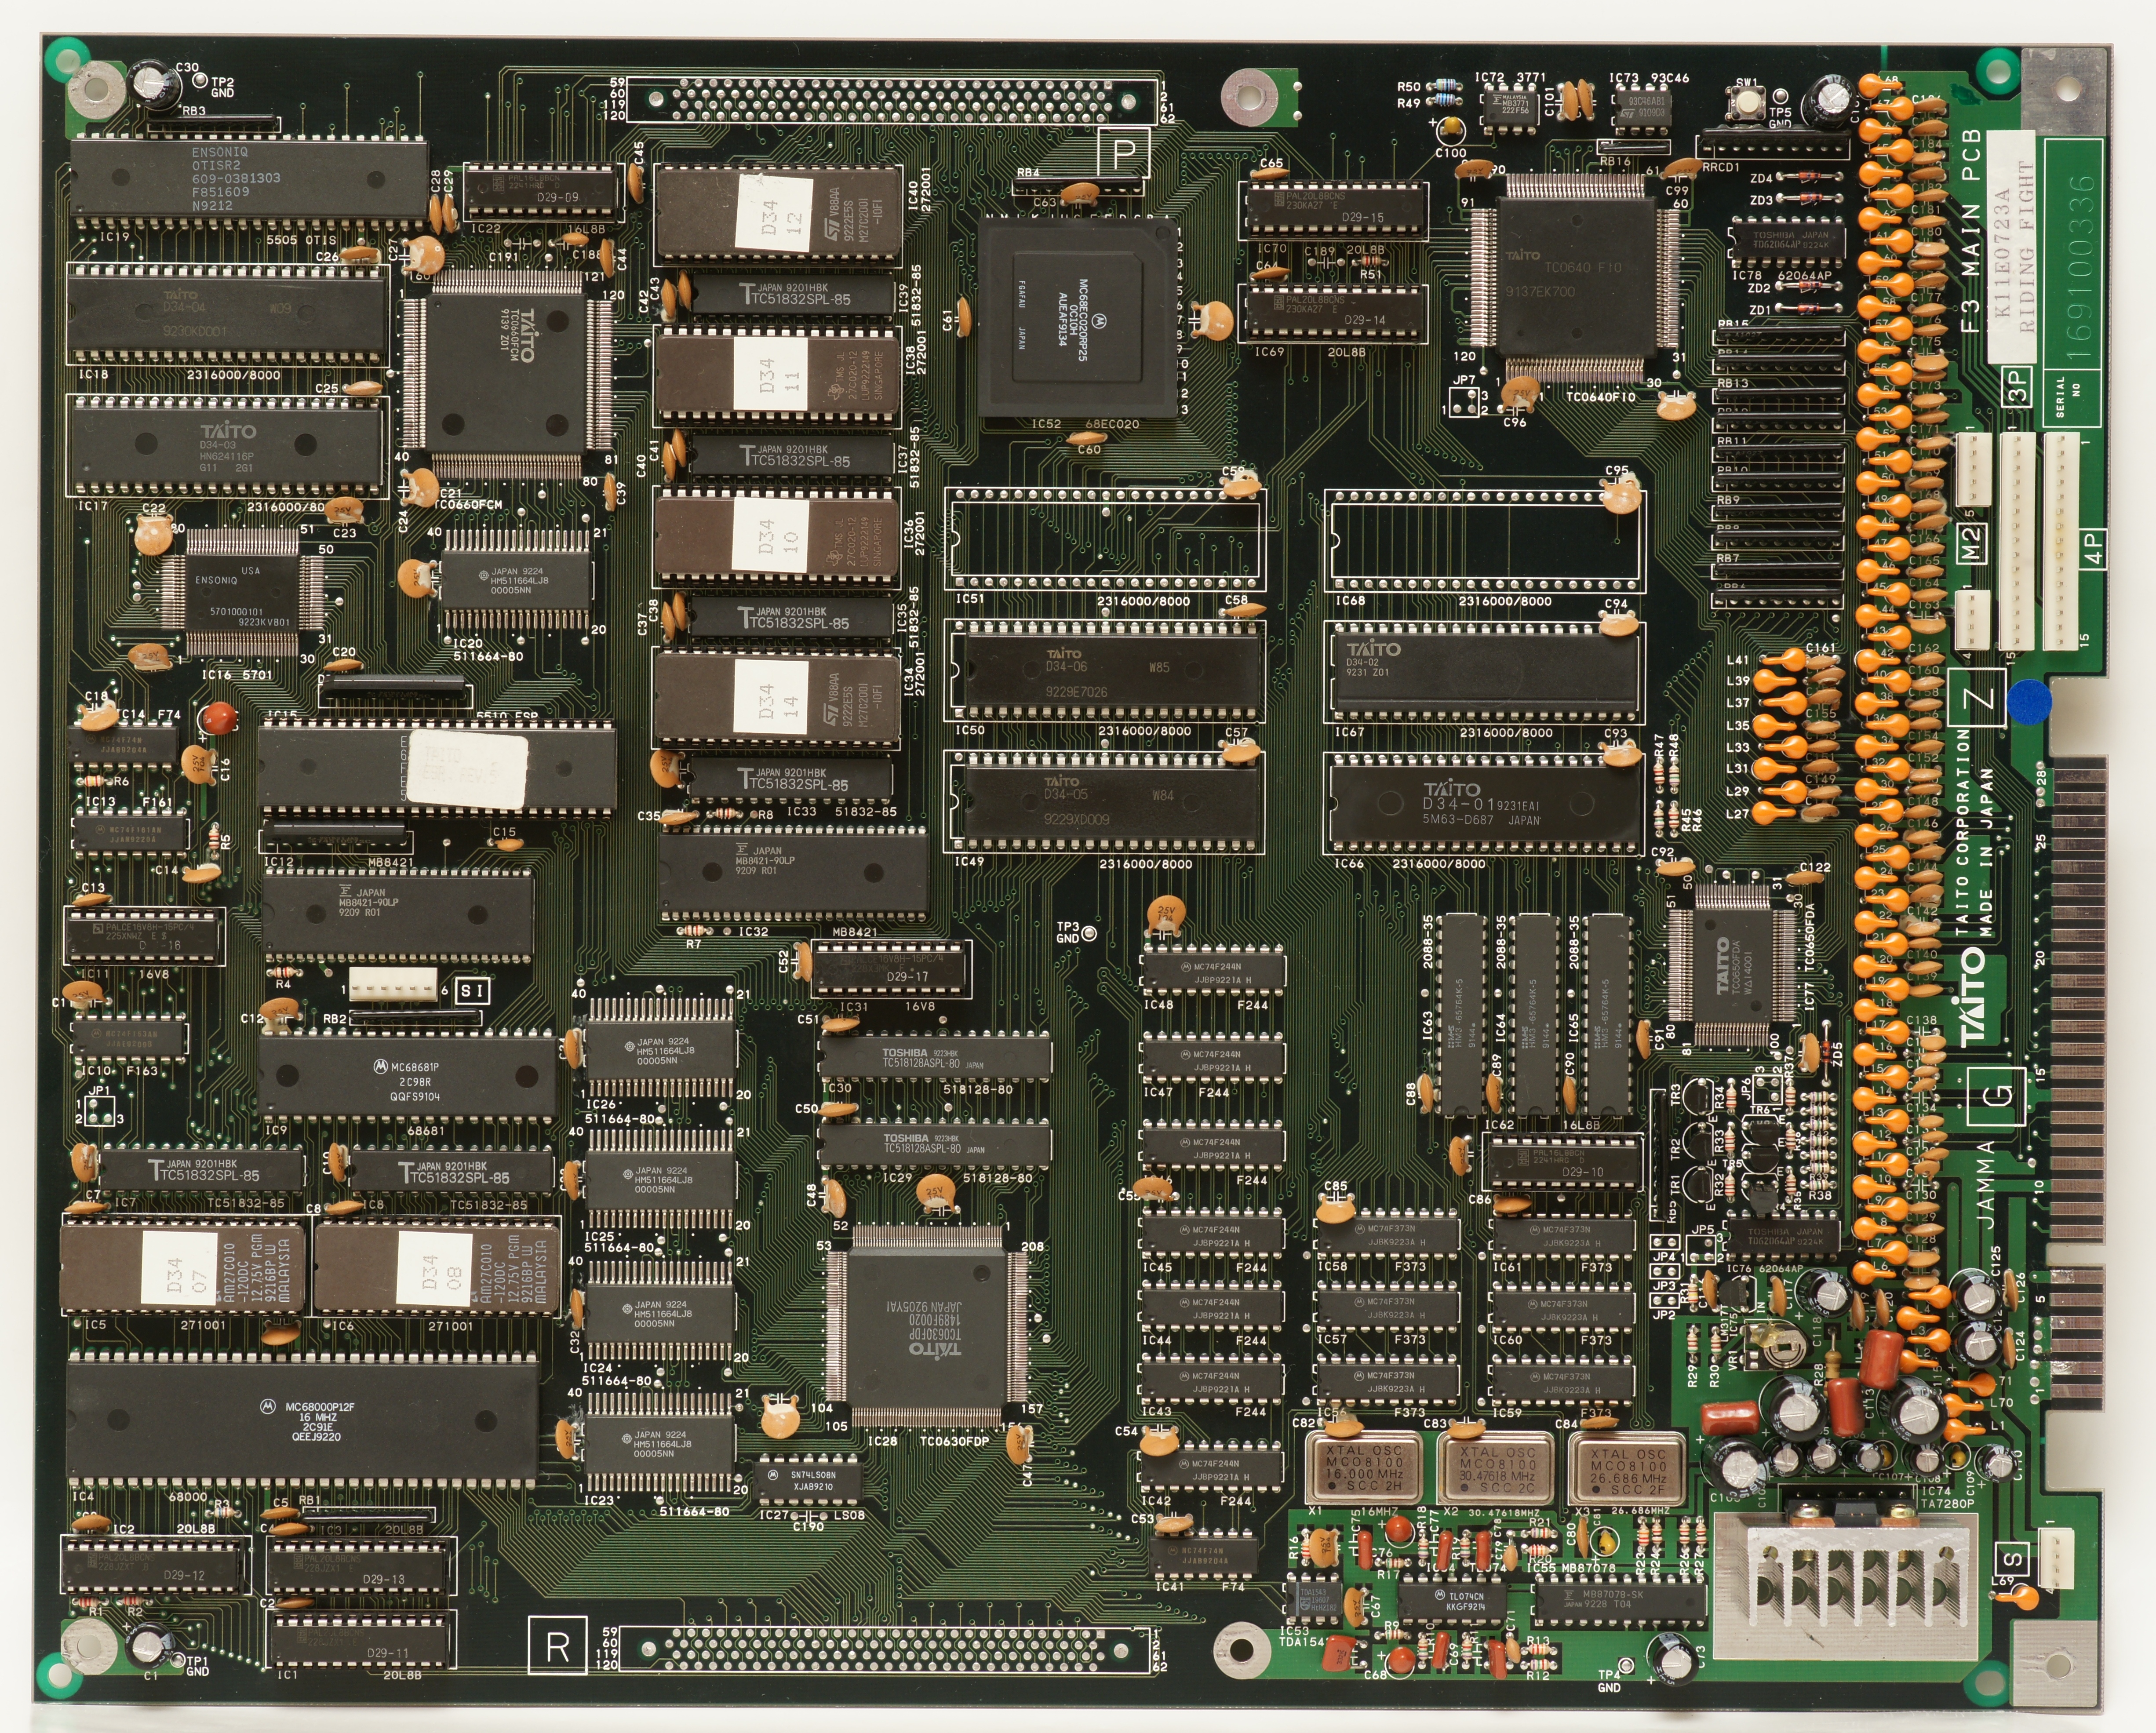2156x1733 pixels.
Task: Click the 30.47618 MHz crystal oscillator X2
Action: 1496,1468
